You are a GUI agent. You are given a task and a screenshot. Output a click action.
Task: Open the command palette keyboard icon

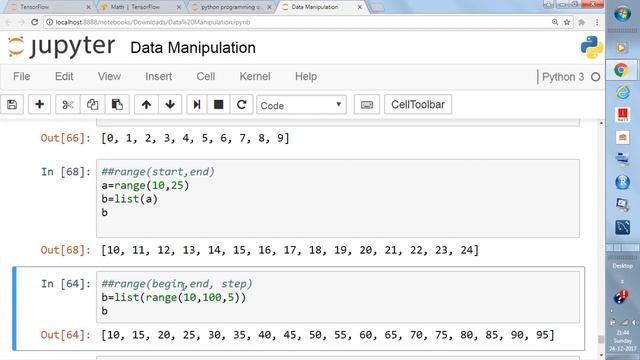click(x=367, y=104)
